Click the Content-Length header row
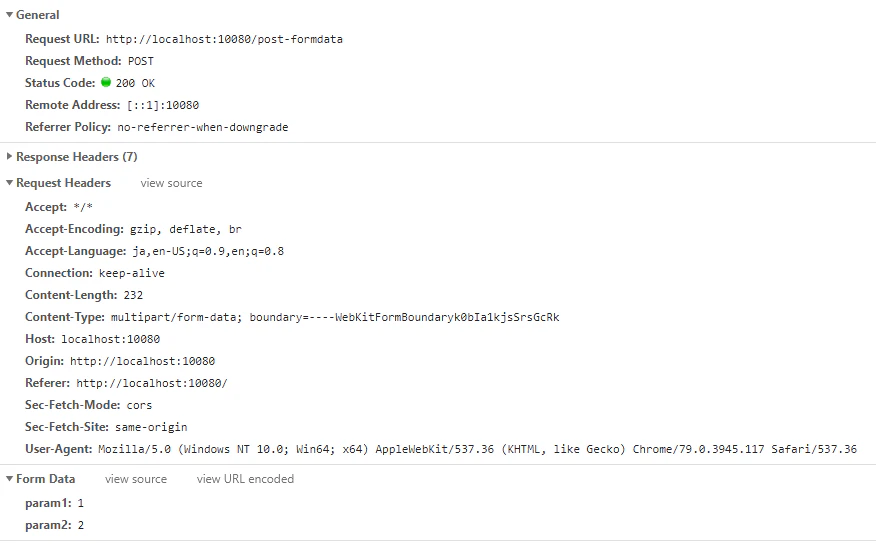 (84, 295)
